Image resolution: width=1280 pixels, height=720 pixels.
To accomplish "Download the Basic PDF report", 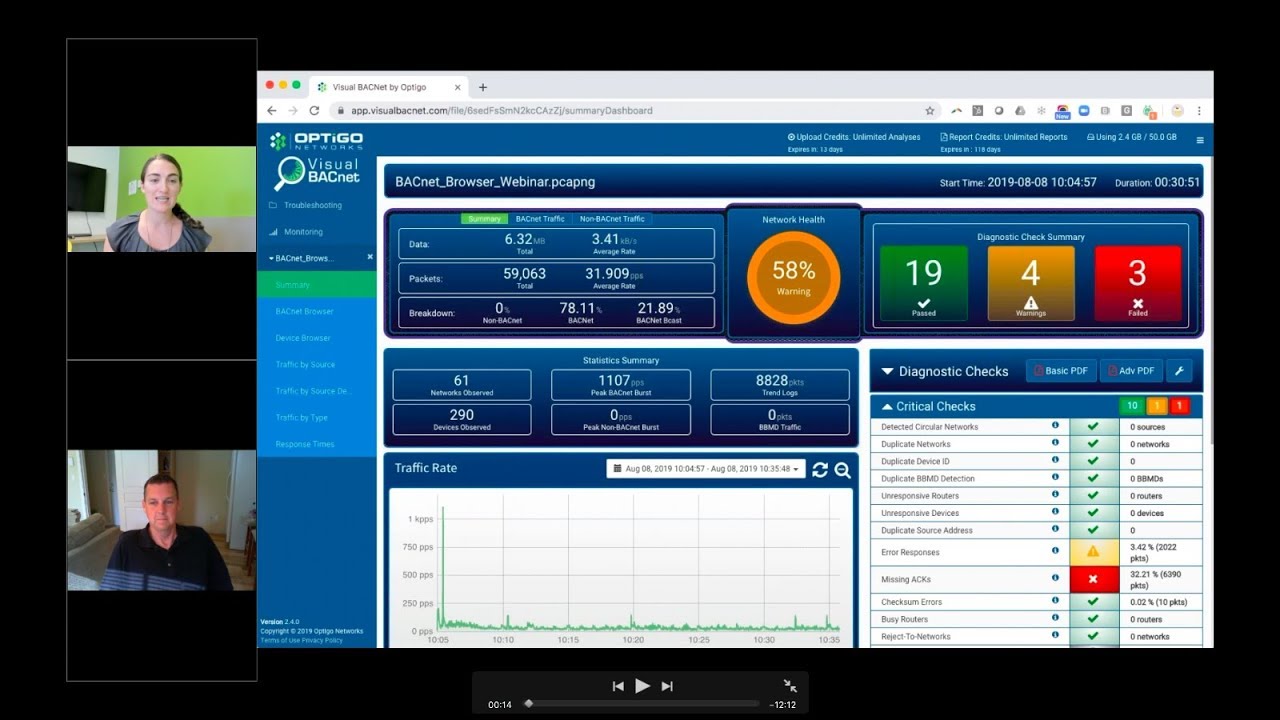I will click(1061, 371).
